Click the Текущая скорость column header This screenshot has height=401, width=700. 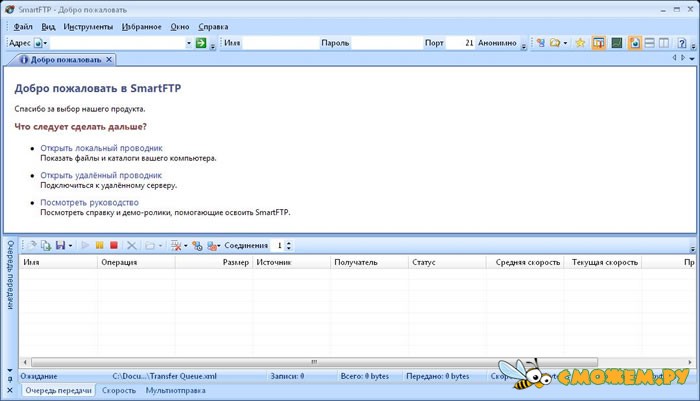[x=603, y=262]
